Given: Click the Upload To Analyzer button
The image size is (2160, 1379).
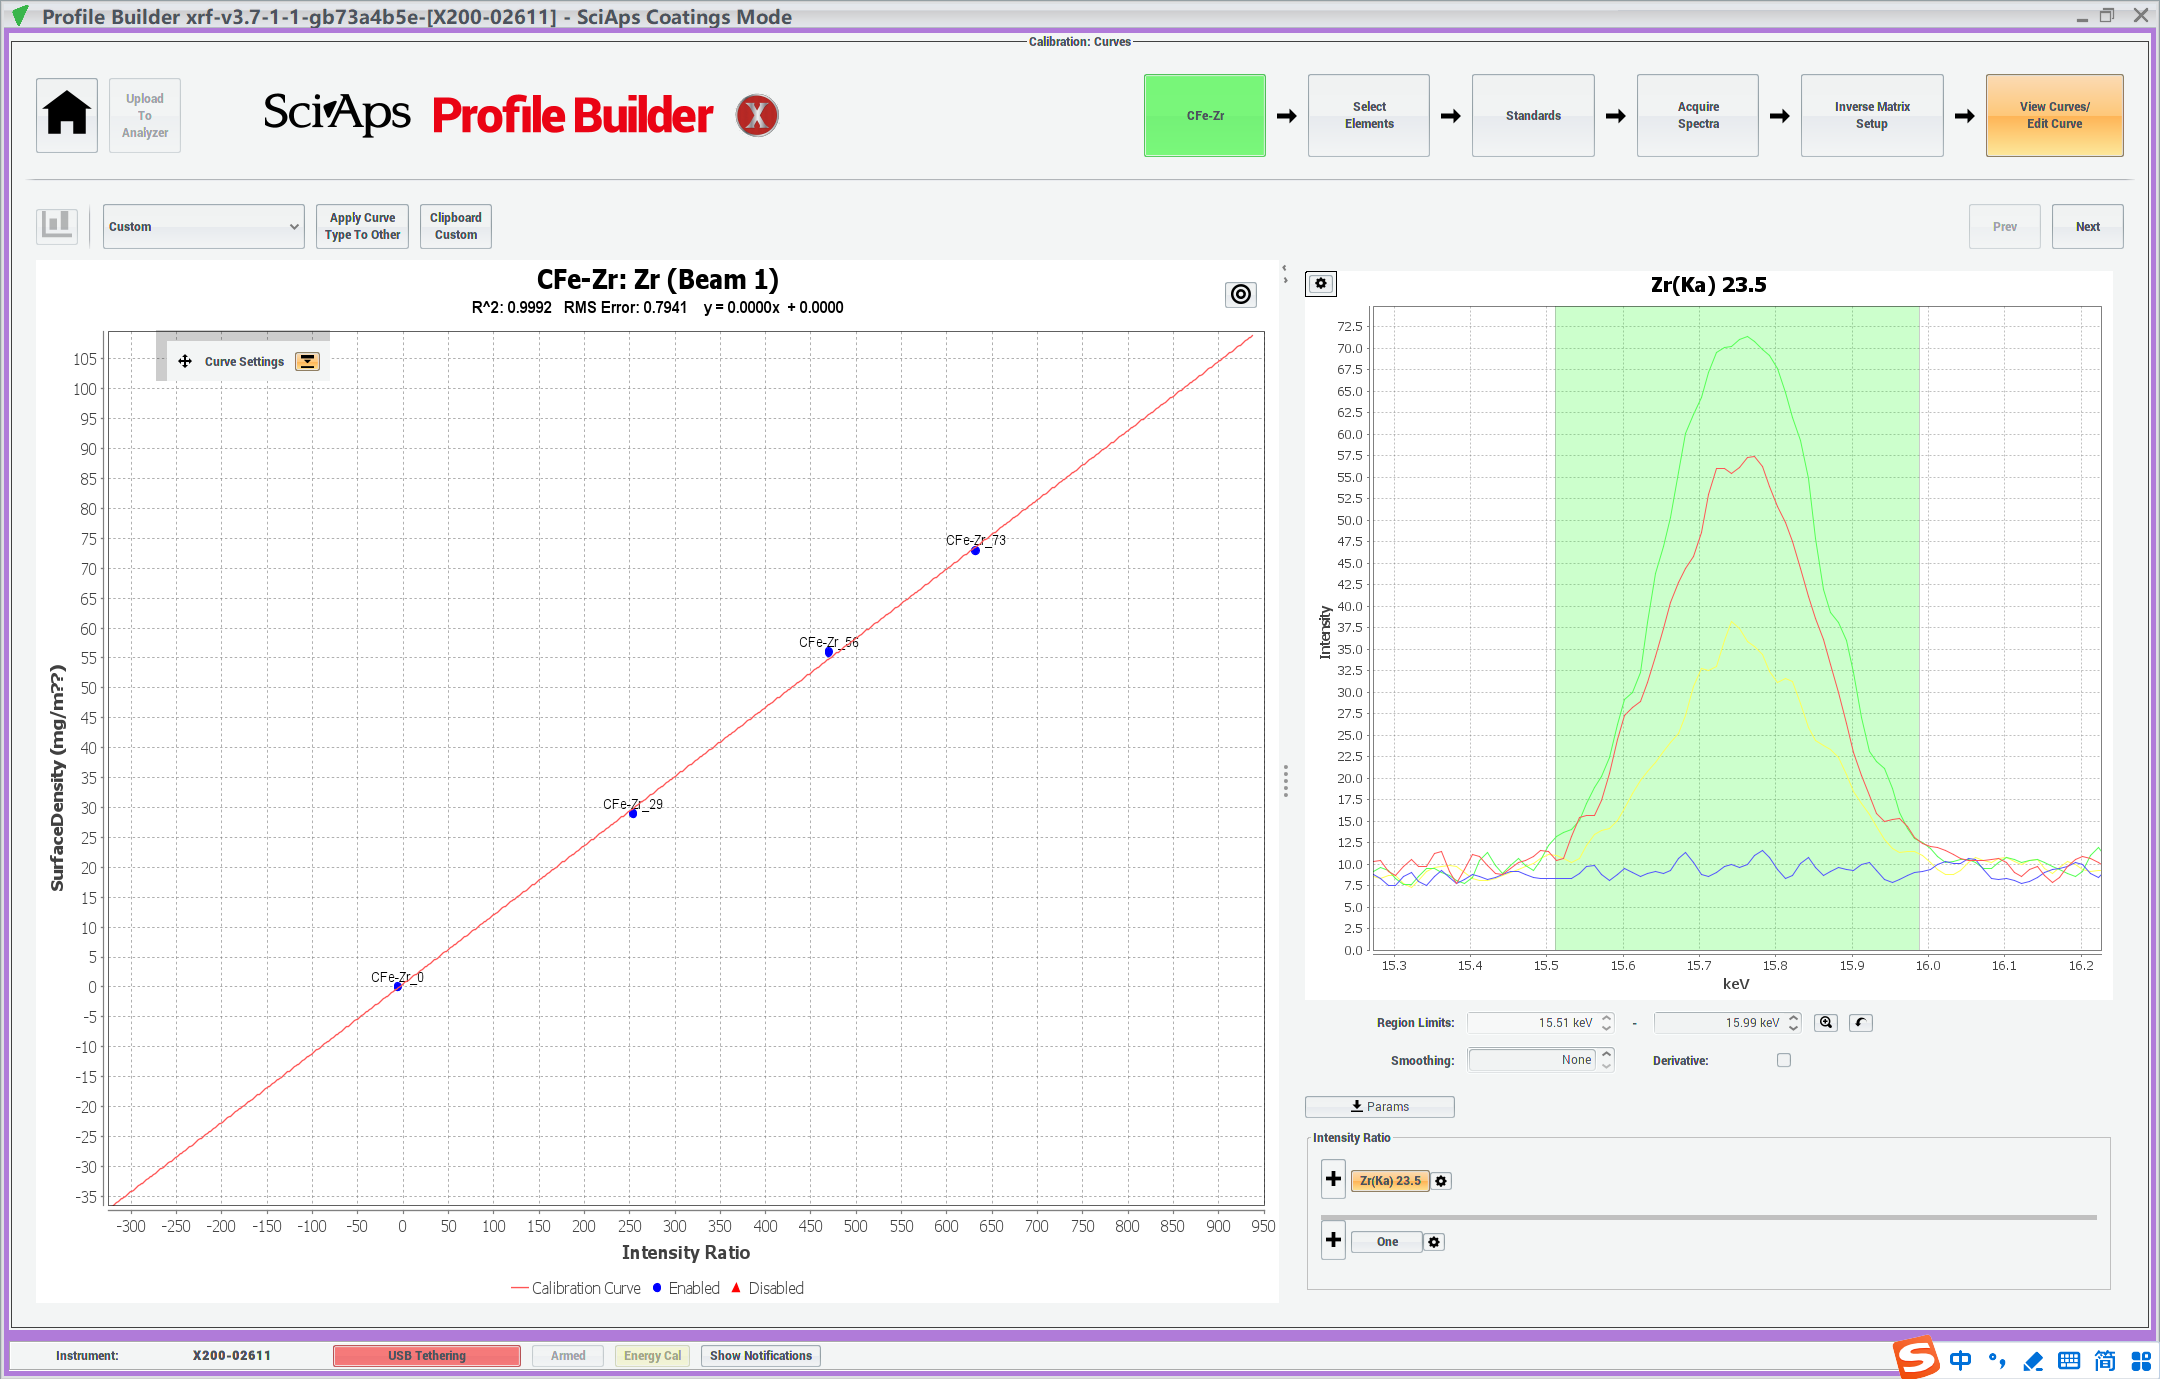Looking at the screenshot, I should [145, 115].
